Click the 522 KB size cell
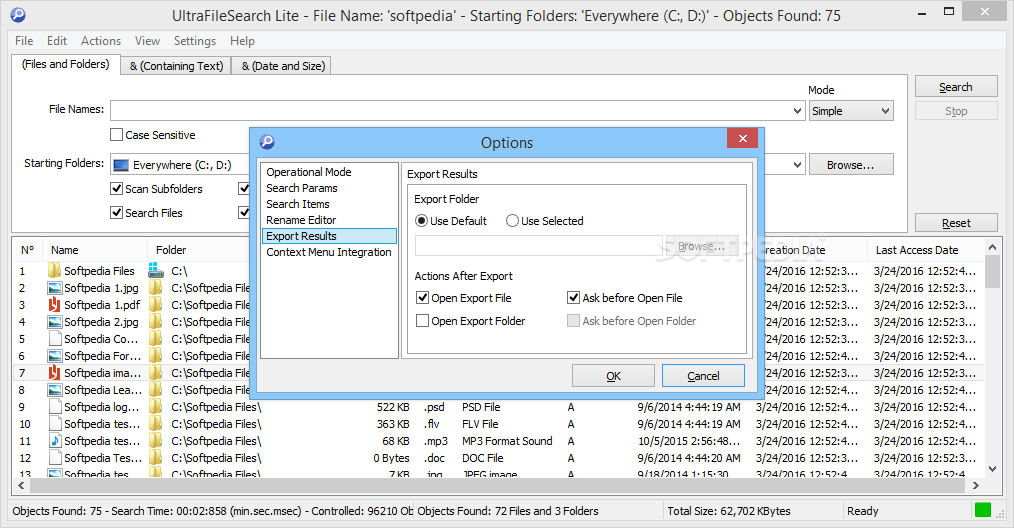Viewport: 1014px width, 528px height. (x=393, y=407)
